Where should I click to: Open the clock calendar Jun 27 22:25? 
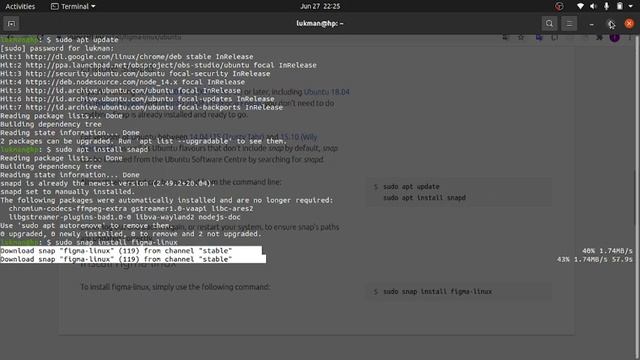click(320, 7)
